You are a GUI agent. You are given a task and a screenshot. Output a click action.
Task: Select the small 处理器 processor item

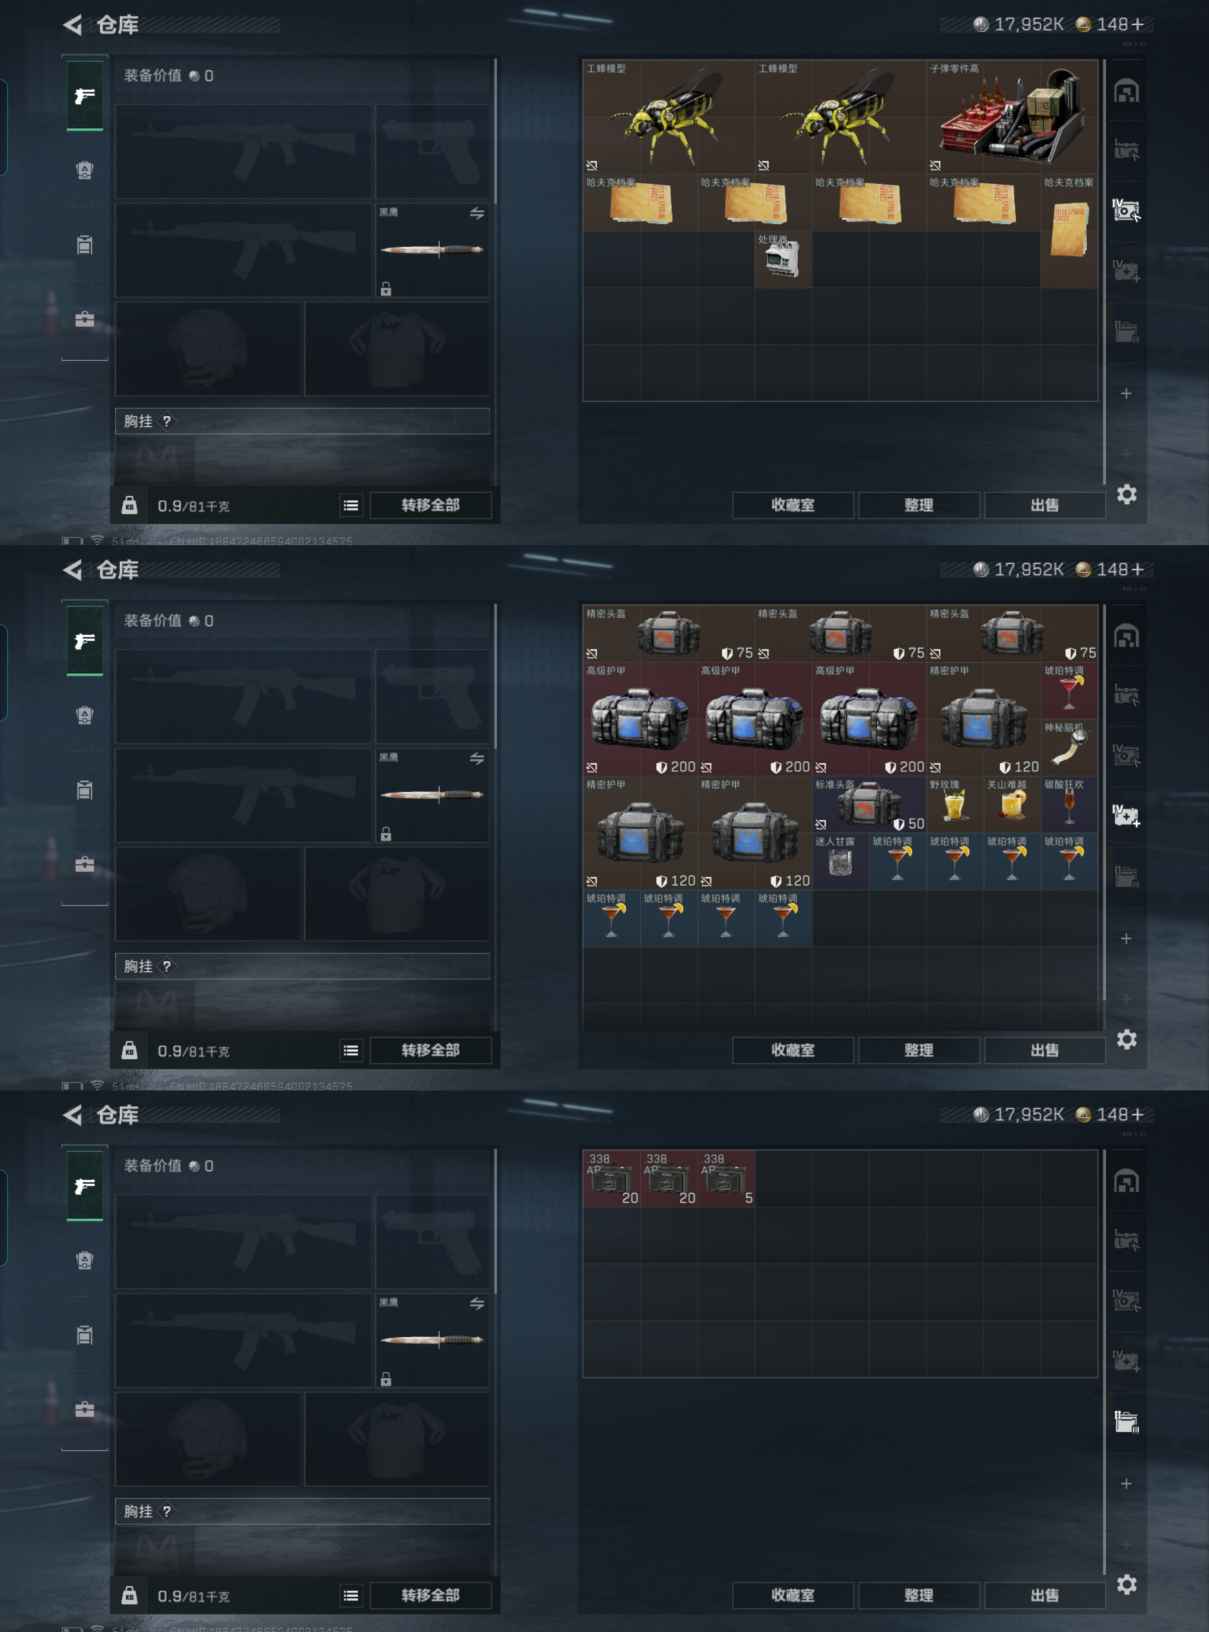coord(783,260)
